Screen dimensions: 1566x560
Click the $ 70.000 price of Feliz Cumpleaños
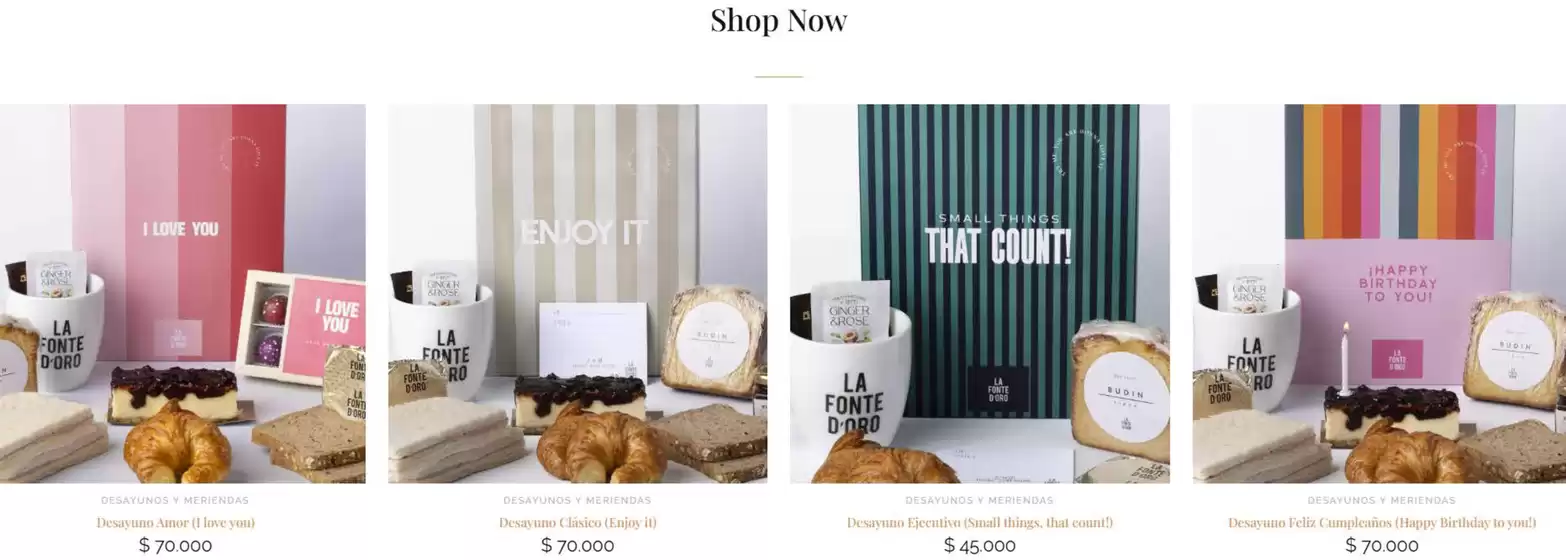pyautogui.click(x=1382, y=546)
